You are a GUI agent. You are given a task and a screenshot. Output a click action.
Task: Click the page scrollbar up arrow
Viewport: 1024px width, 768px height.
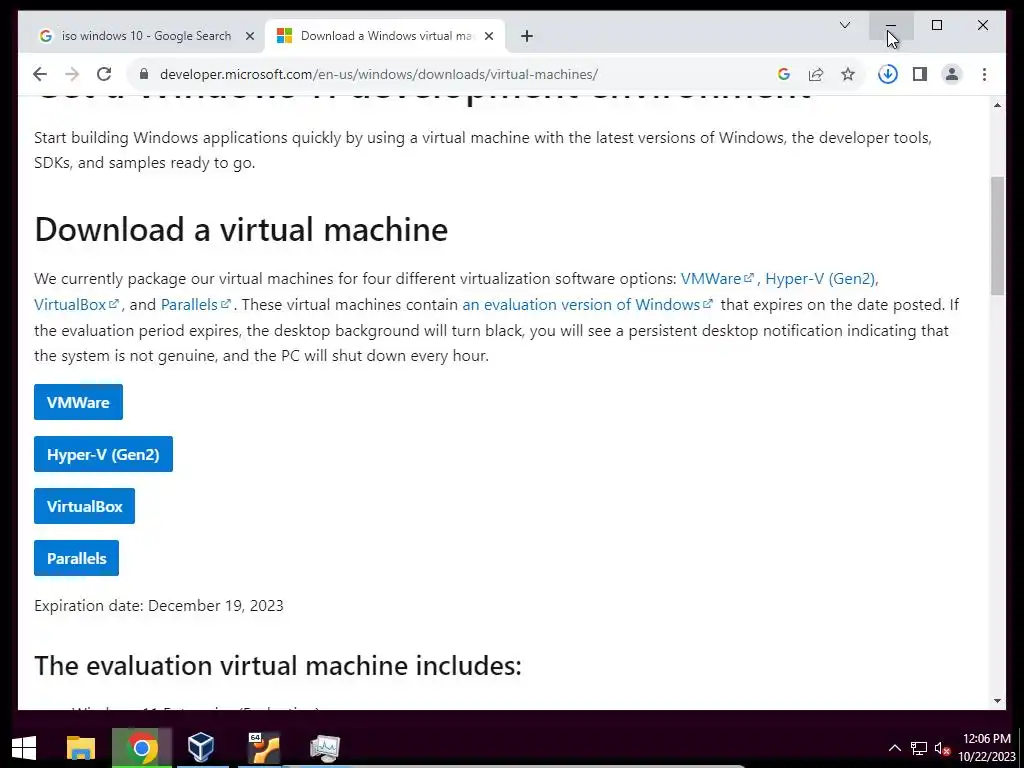997,105
